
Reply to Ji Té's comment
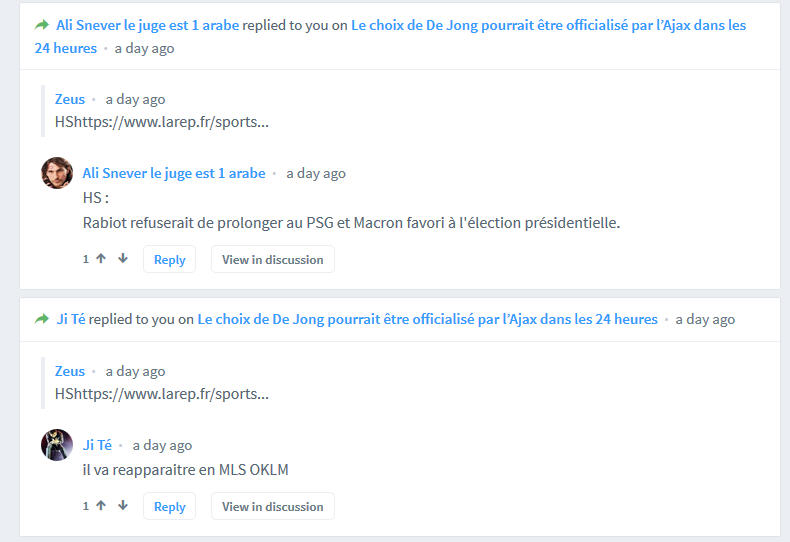pyautogui.click(x=169, y=506)
